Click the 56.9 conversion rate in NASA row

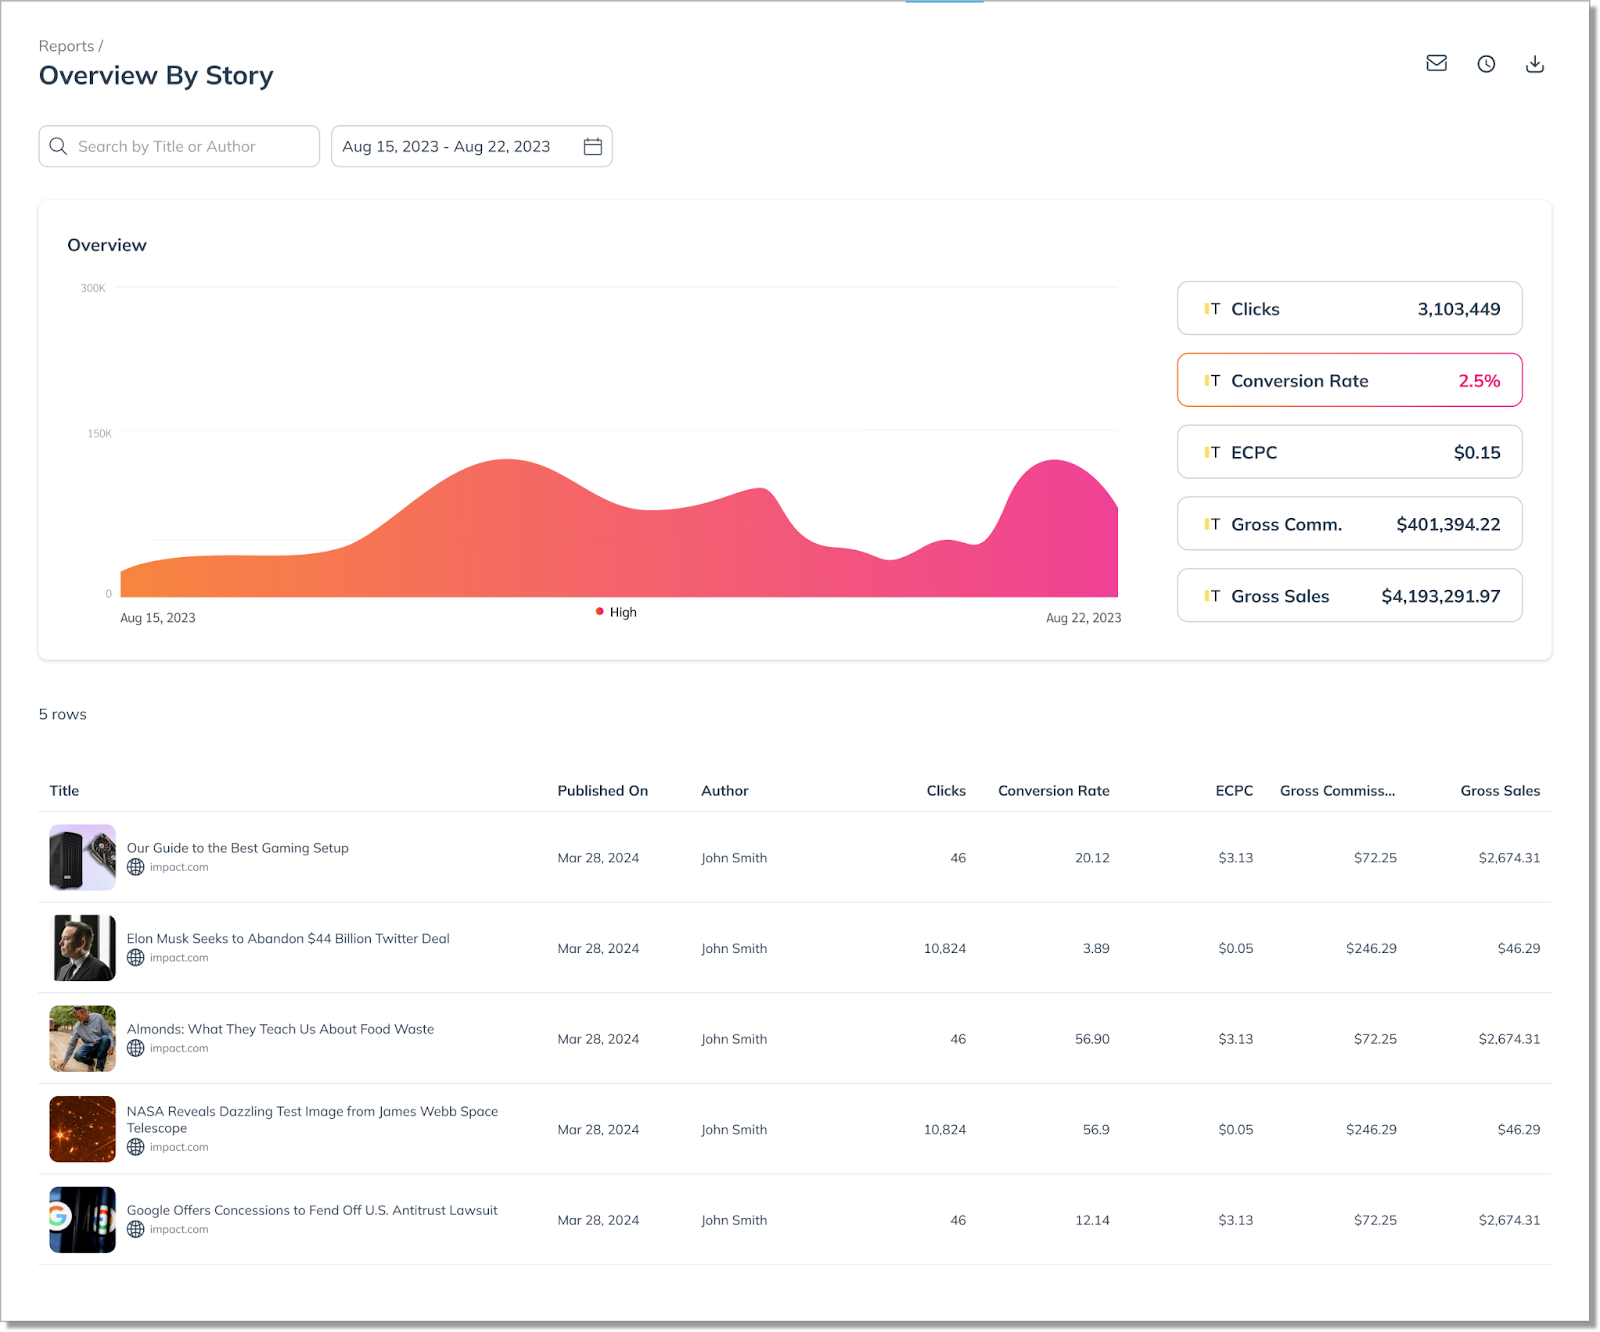[x=1096, y=1130]
